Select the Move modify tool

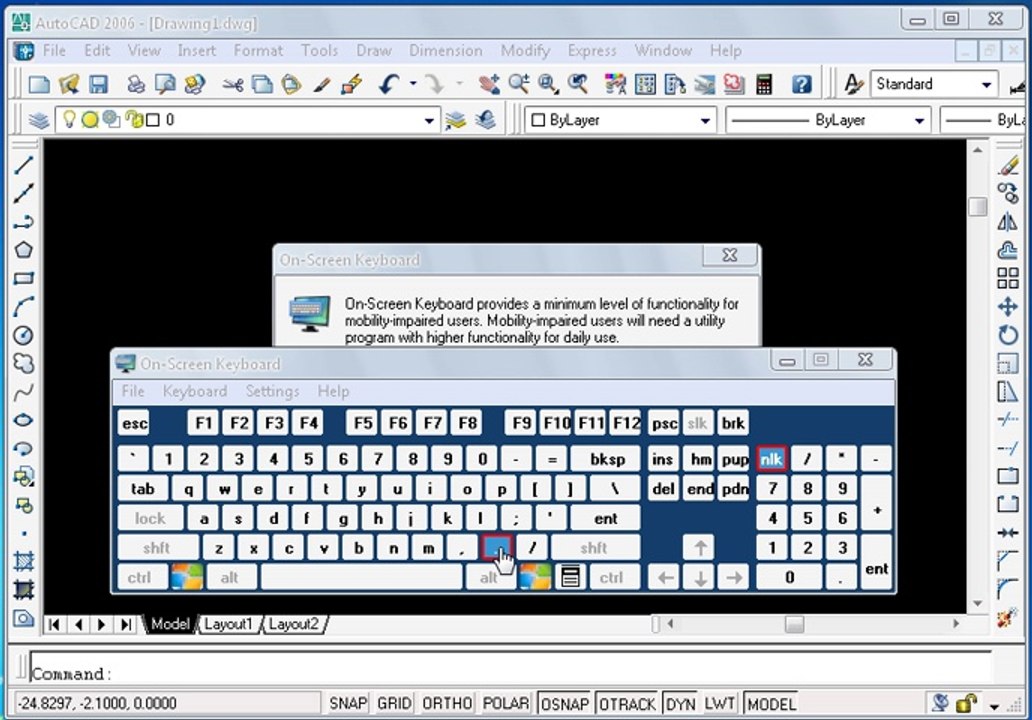[1008, 307]
